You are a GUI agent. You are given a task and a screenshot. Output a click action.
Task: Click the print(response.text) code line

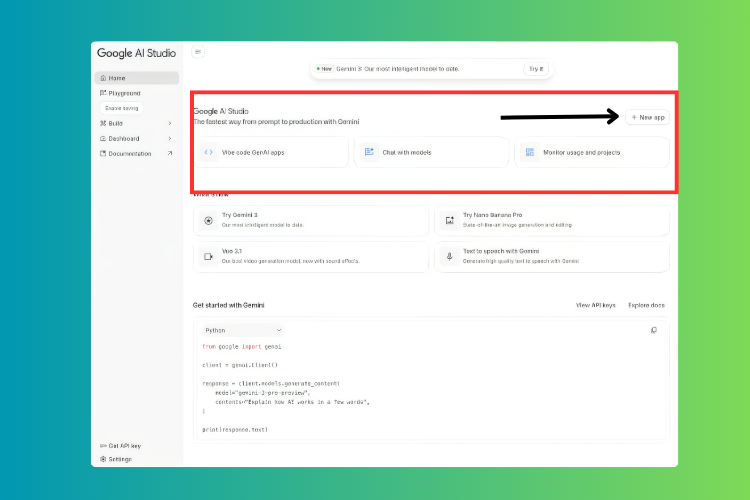(x=235, y=430)
